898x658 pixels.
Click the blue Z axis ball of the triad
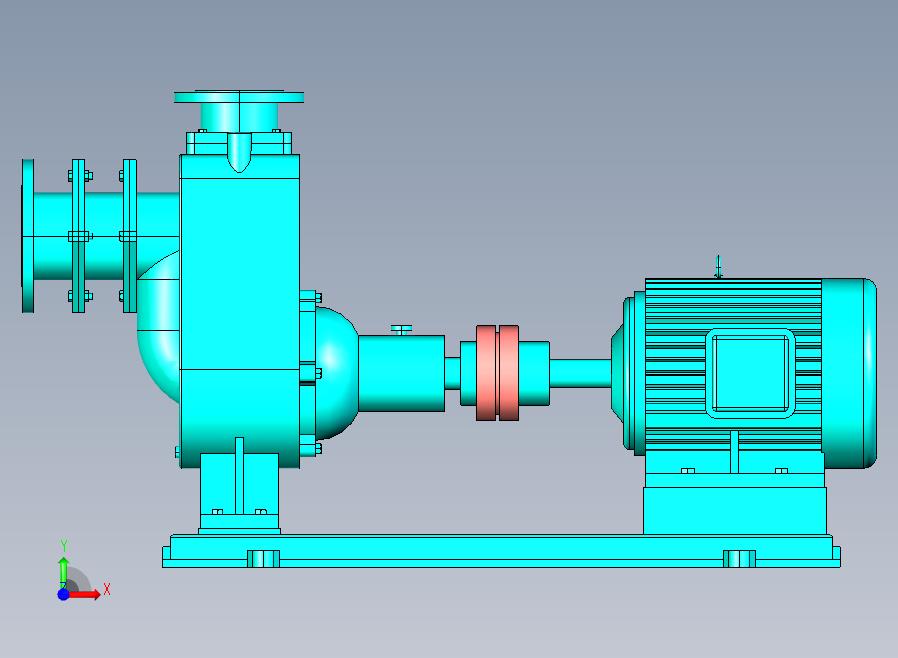[64, 594]
